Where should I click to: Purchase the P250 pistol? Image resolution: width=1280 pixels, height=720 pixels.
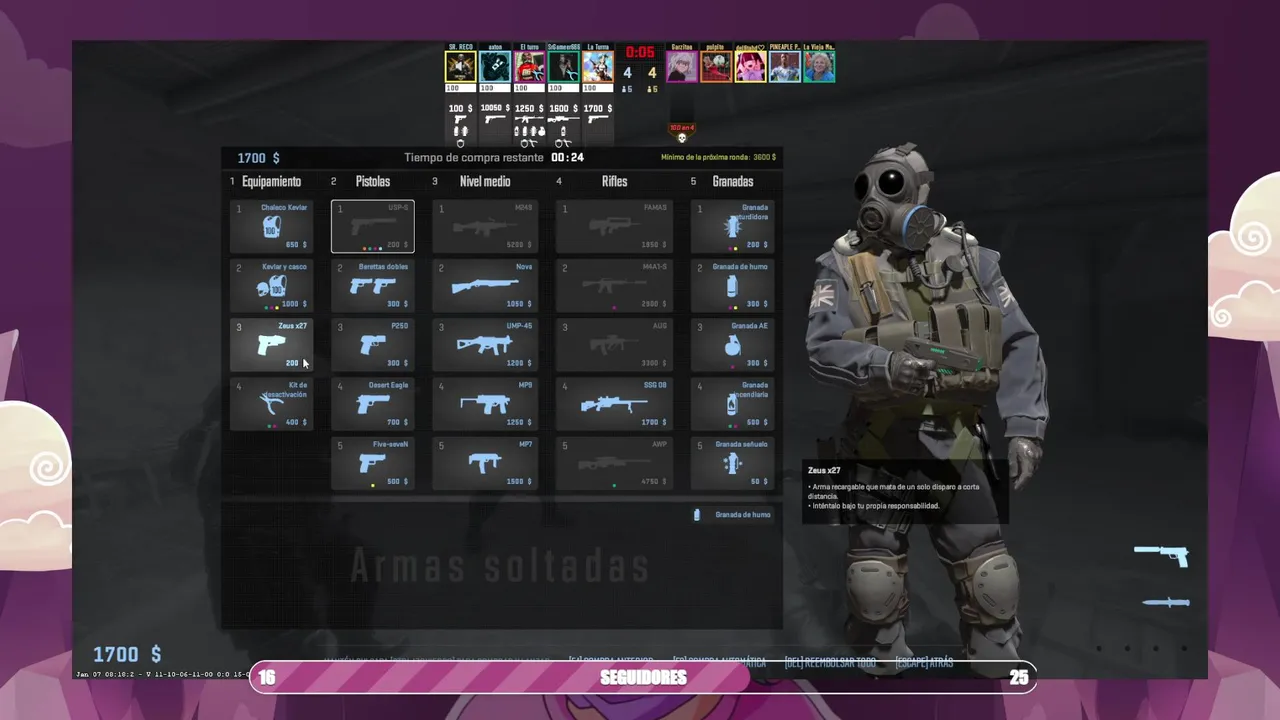tap(373, 345)
